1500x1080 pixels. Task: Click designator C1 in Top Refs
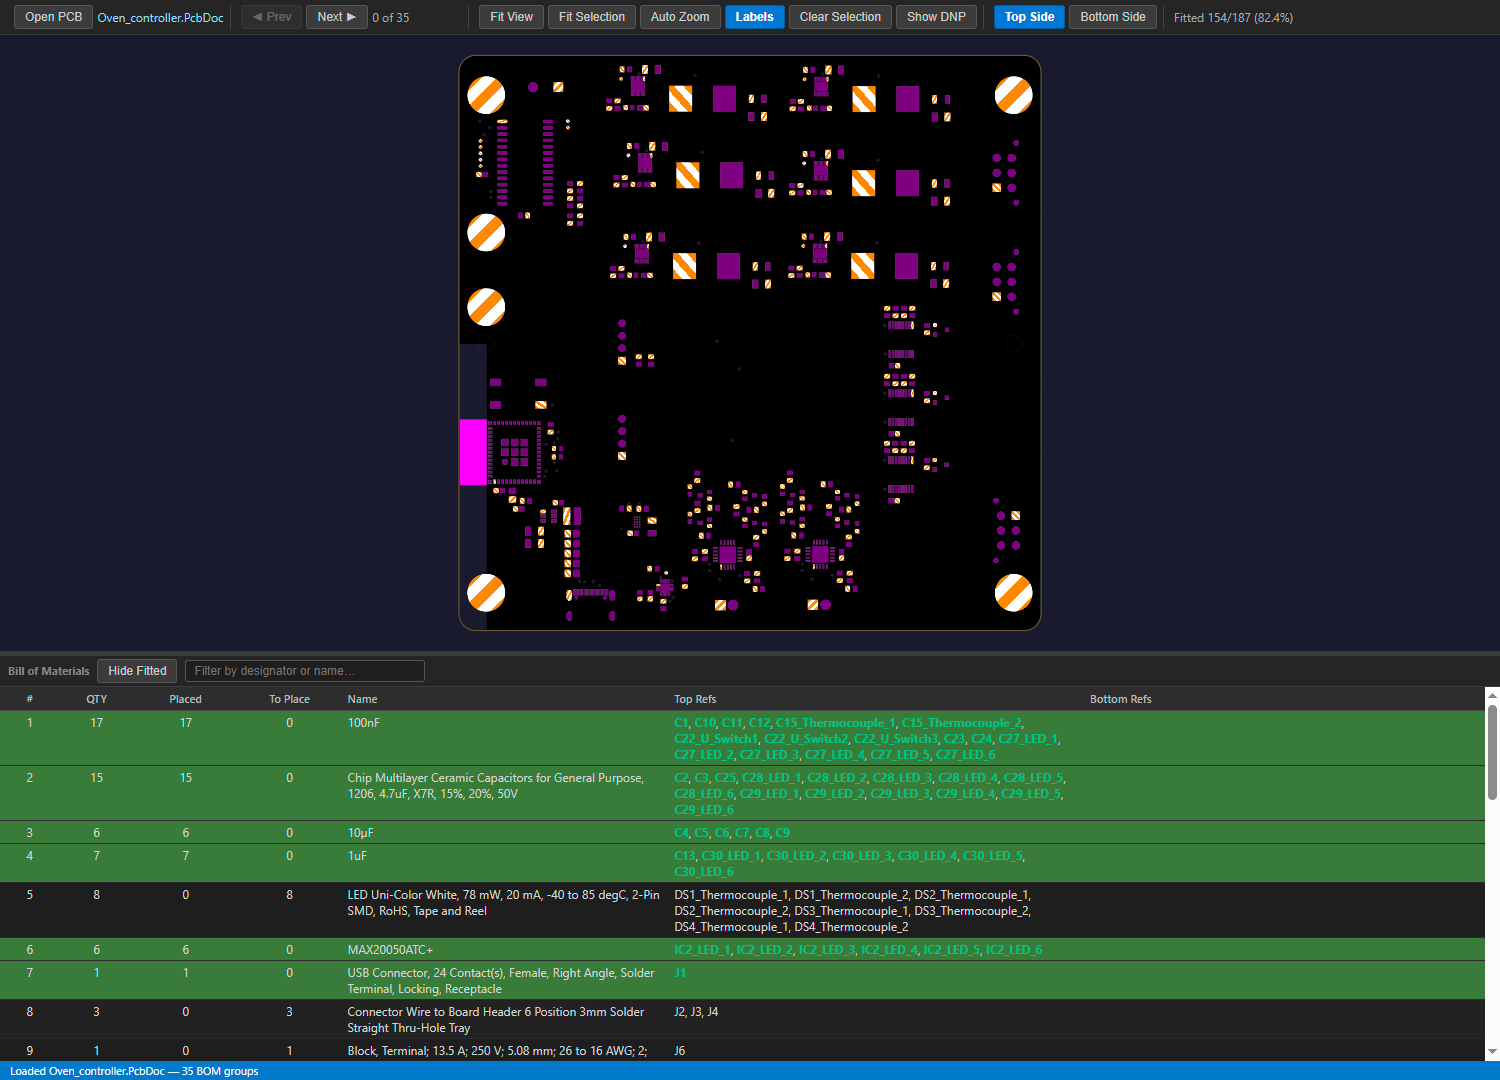681,723
